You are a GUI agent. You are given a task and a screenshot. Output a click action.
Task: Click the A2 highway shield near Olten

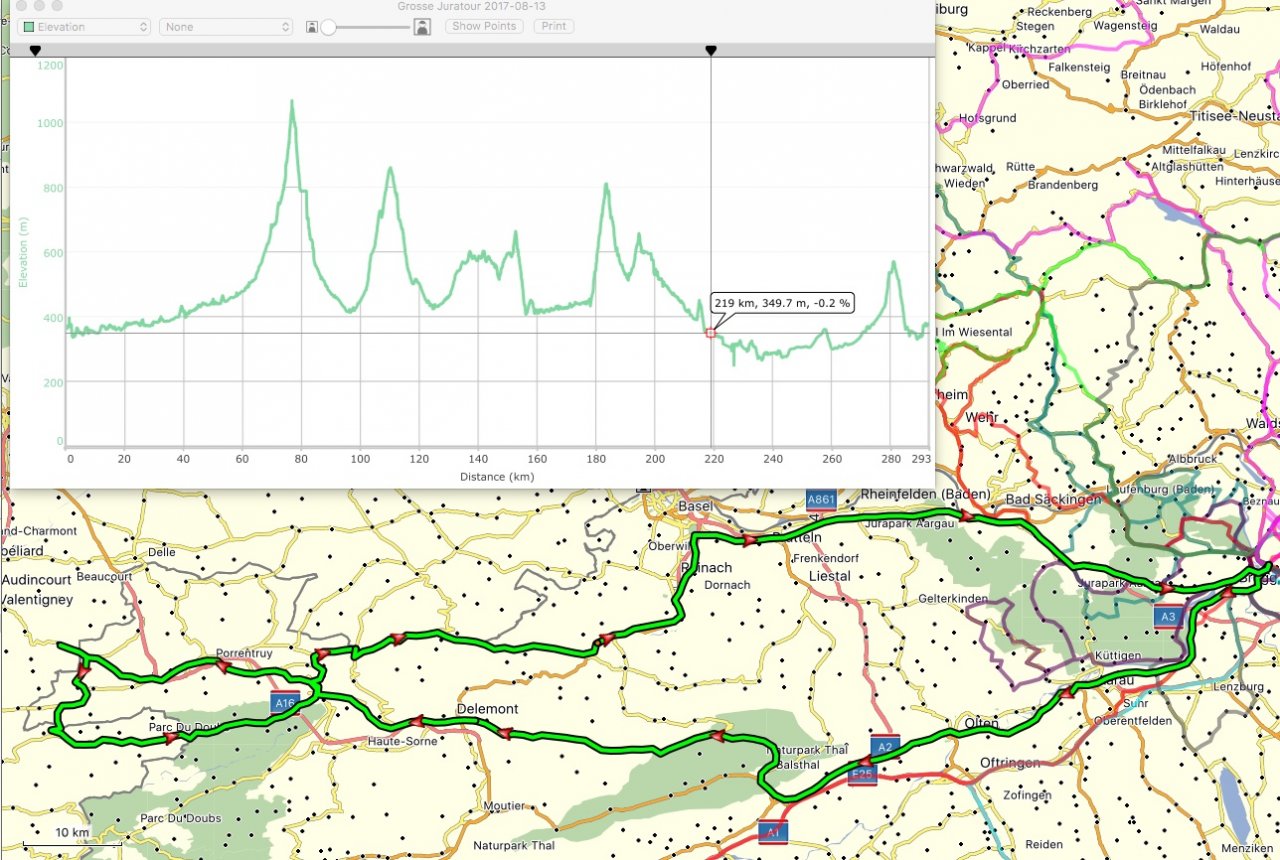883,746
